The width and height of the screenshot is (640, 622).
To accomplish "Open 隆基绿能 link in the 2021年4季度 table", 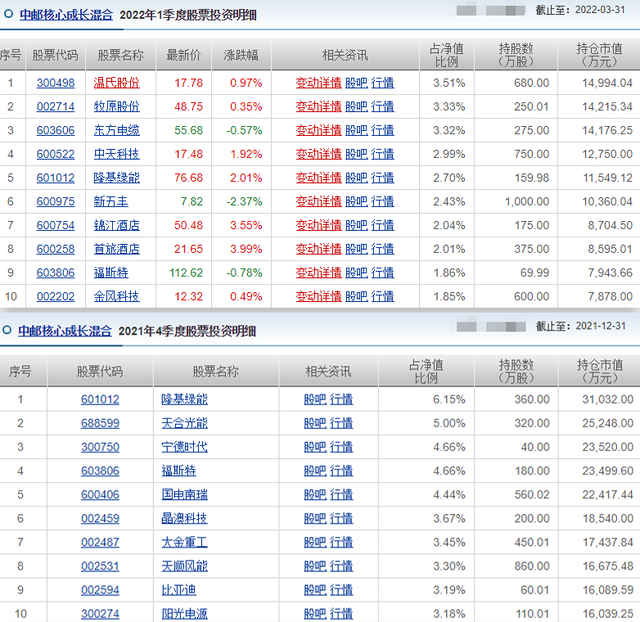I will [184, 399].
